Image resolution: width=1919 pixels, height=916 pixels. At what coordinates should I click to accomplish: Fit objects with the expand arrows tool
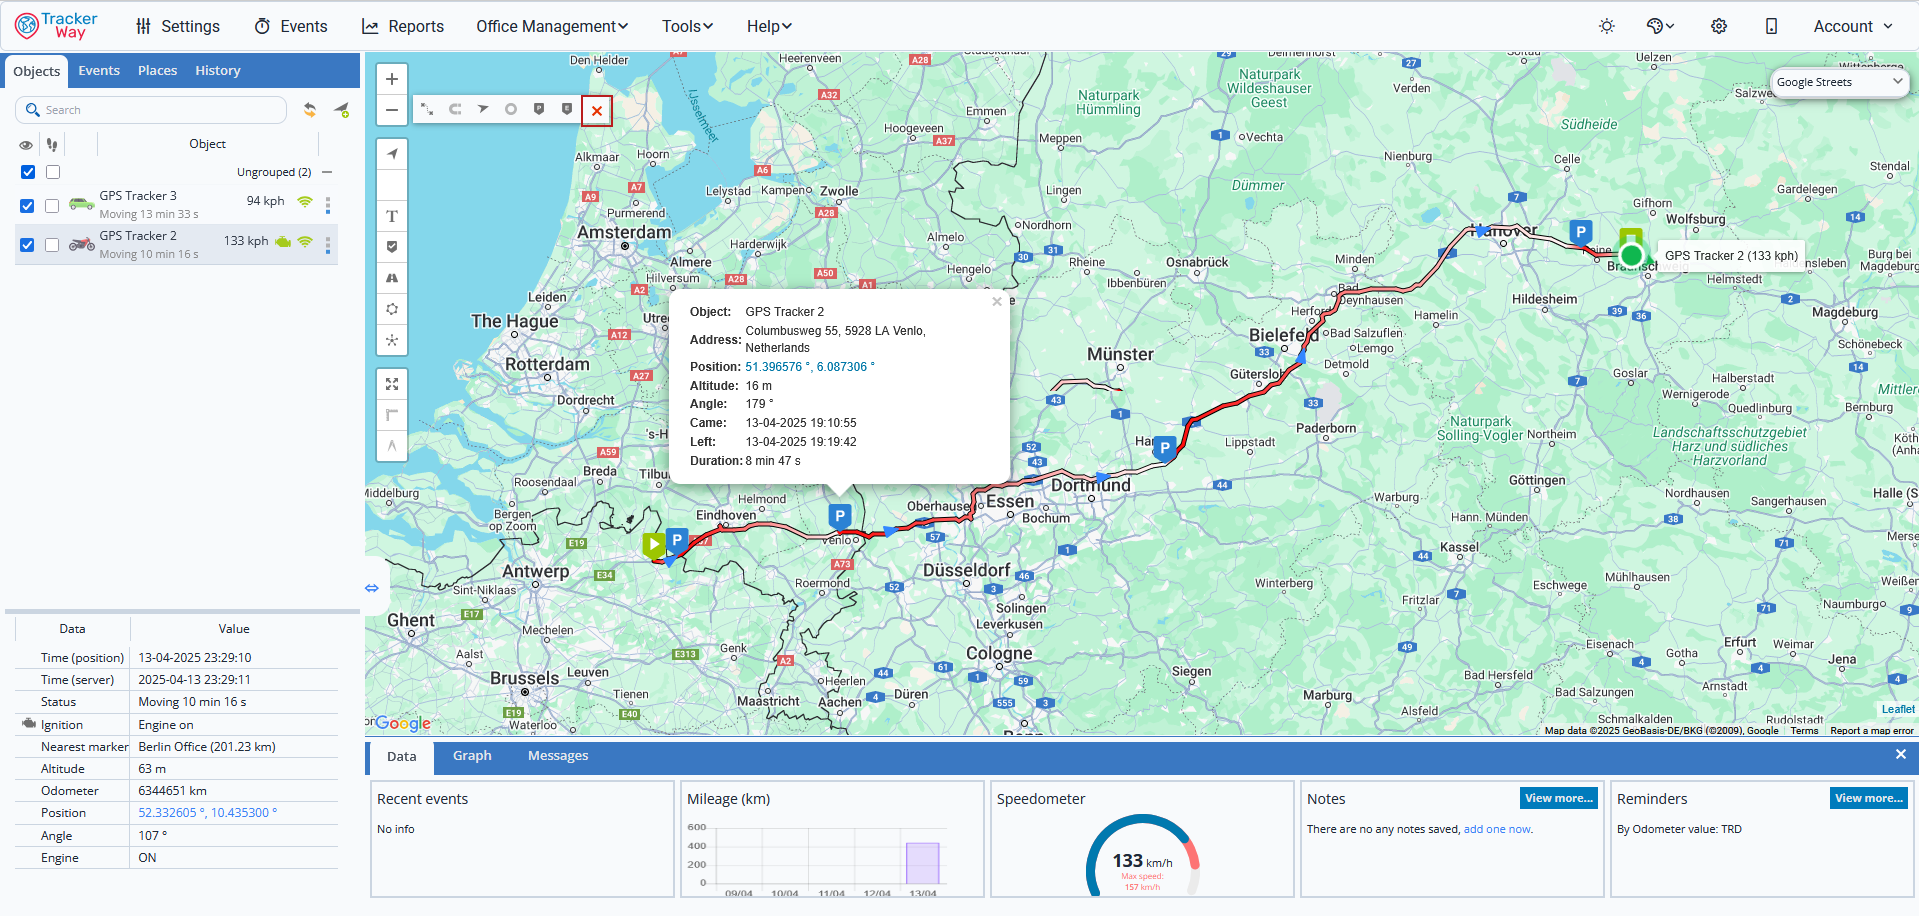[x=392, y=384]
